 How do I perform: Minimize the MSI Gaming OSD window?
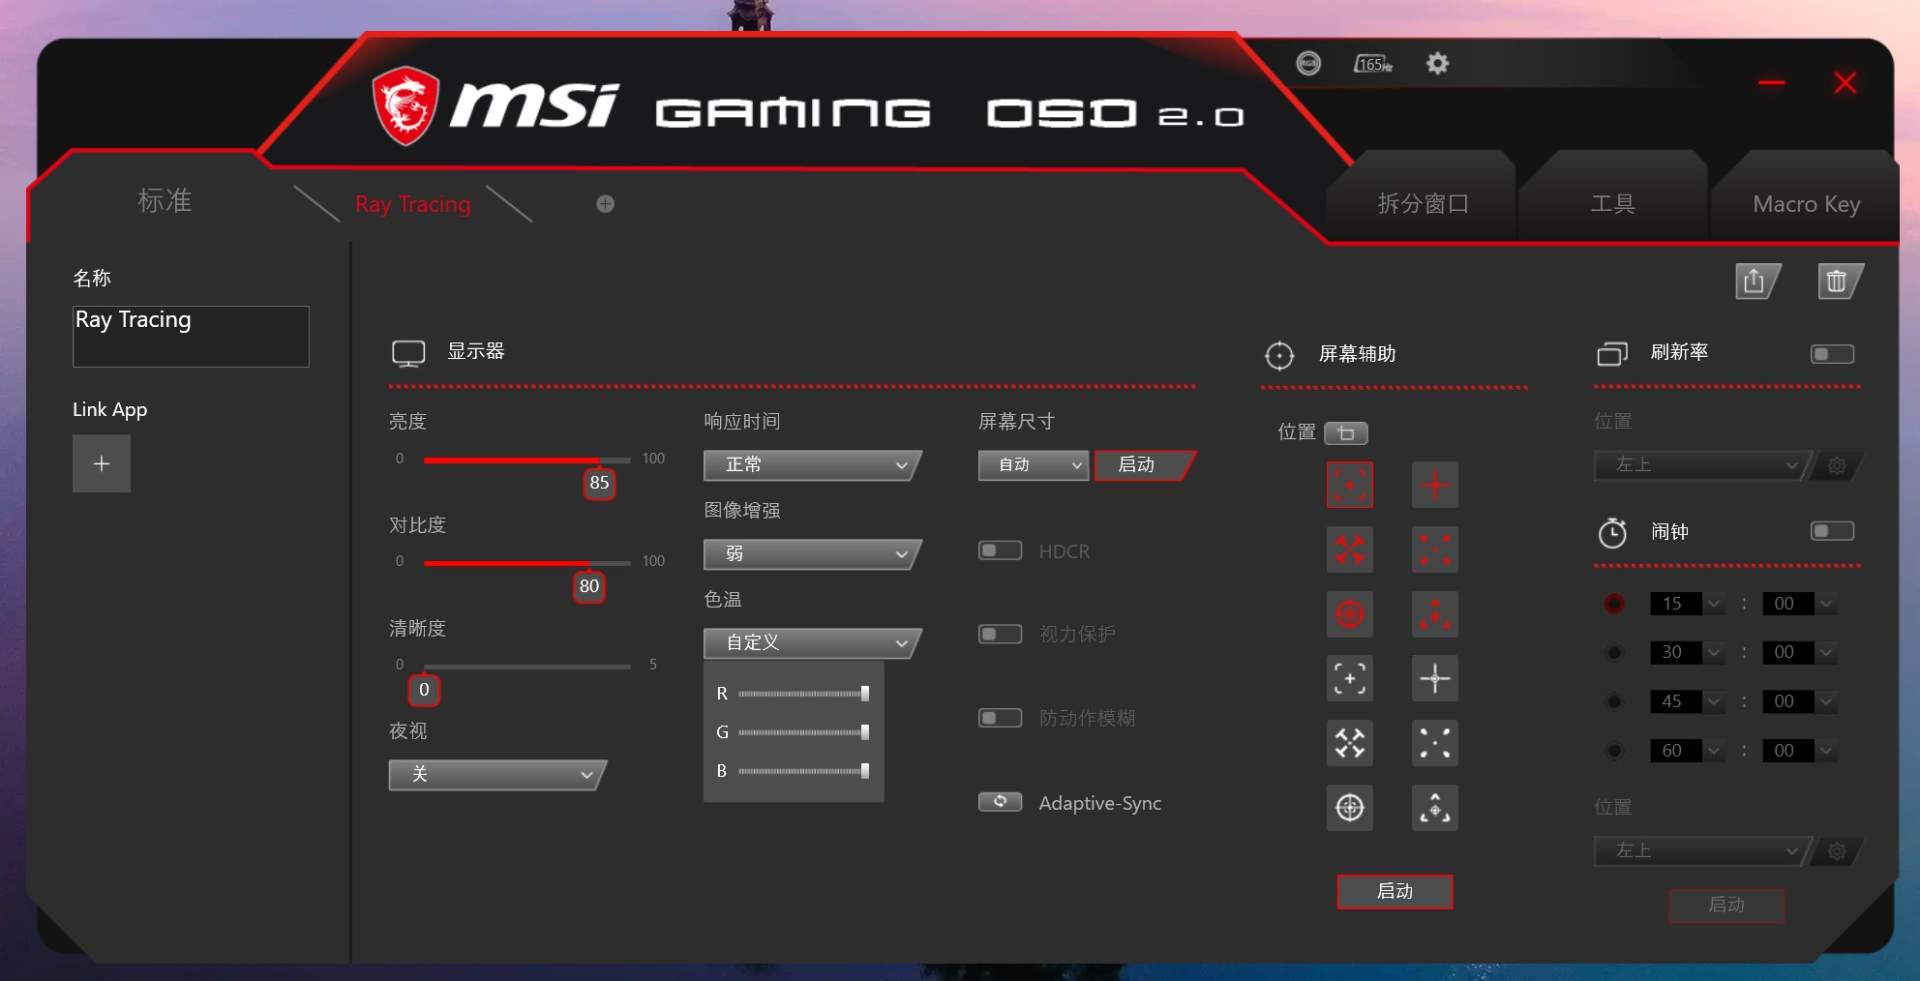tap(1772, 82)
